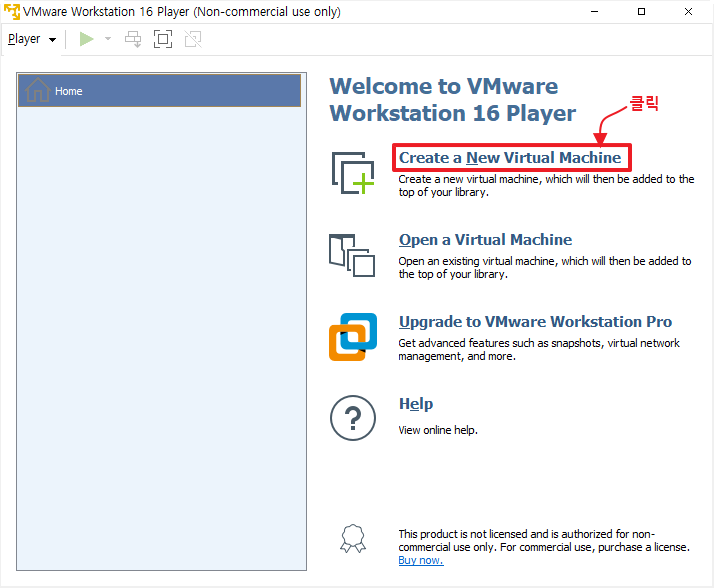Select Home in the library panel
Image resolution: width=714 pixels, height=588 pixels.
(x=159, y=91)
